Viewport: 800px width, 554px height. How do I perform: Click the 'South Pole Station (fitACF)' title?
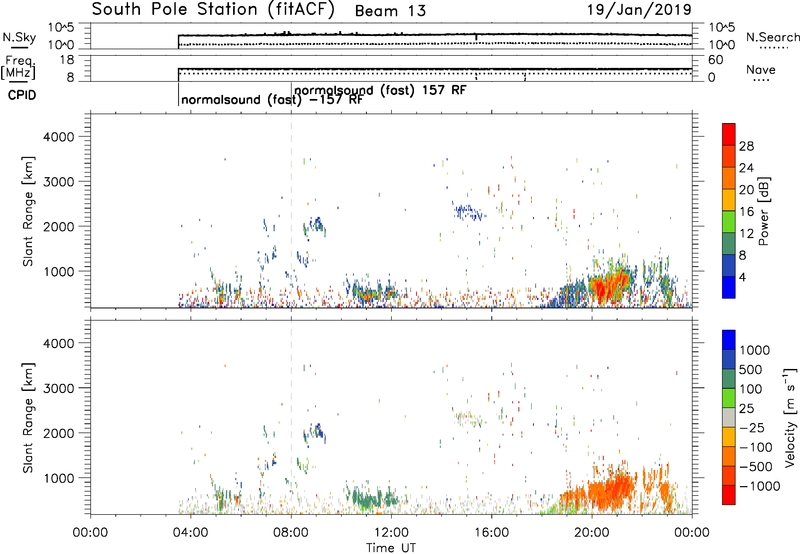(213, 10)
